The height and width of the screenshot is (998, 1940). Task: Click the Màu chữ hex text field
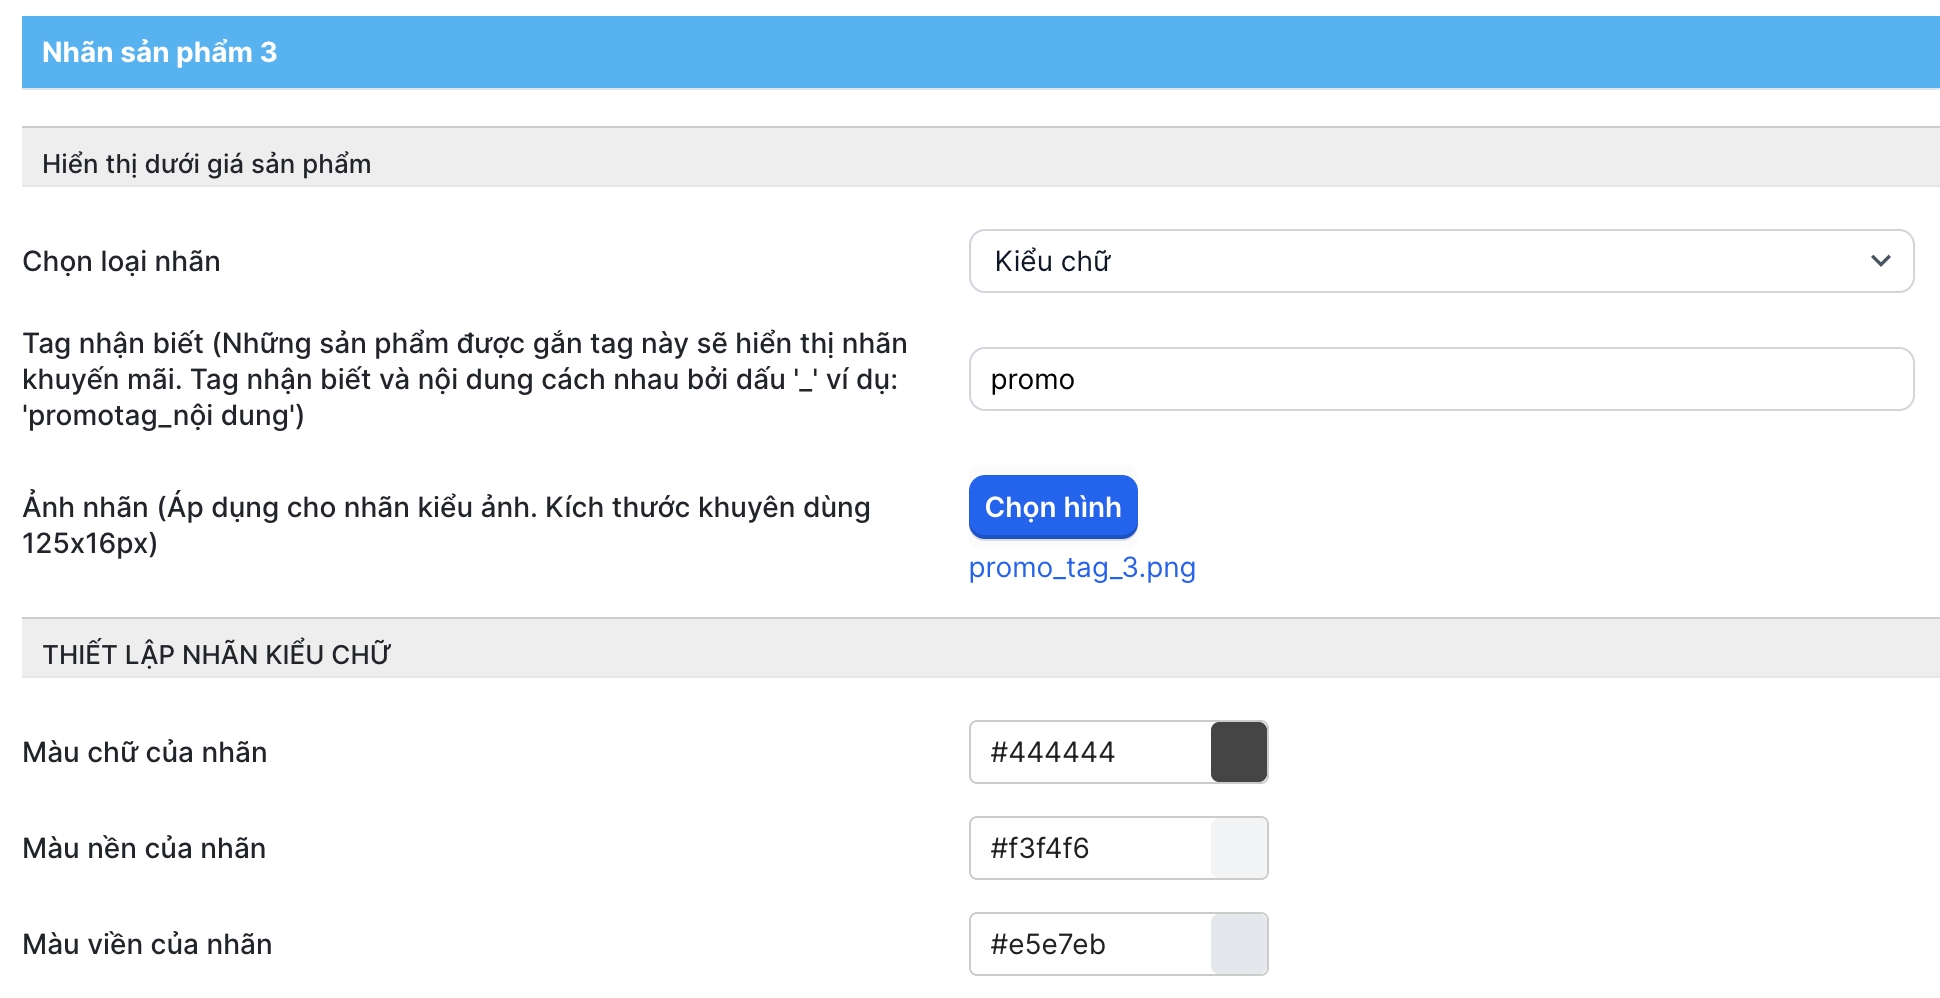(x=1090, y=752)
